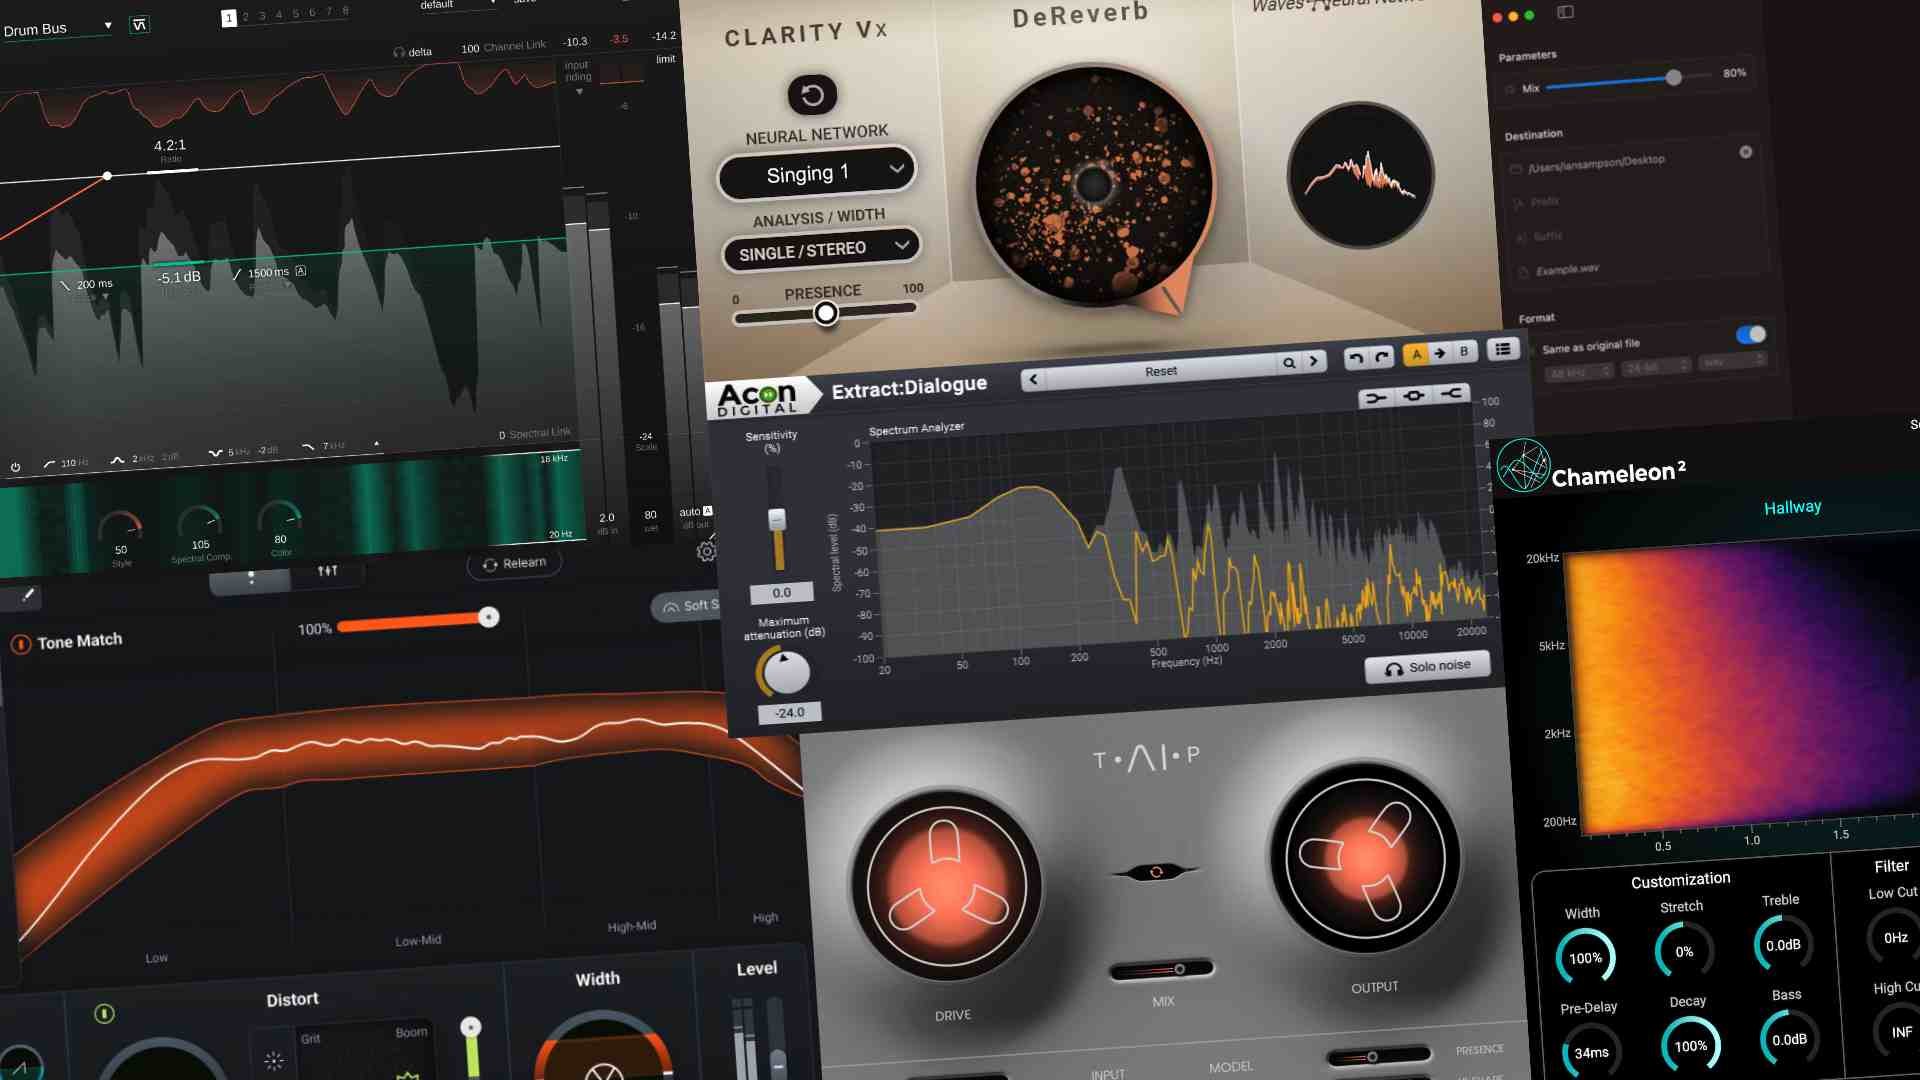Select the B comparison slot
Viewport: 1920px width, 1080px height.
click(1464, 351)
